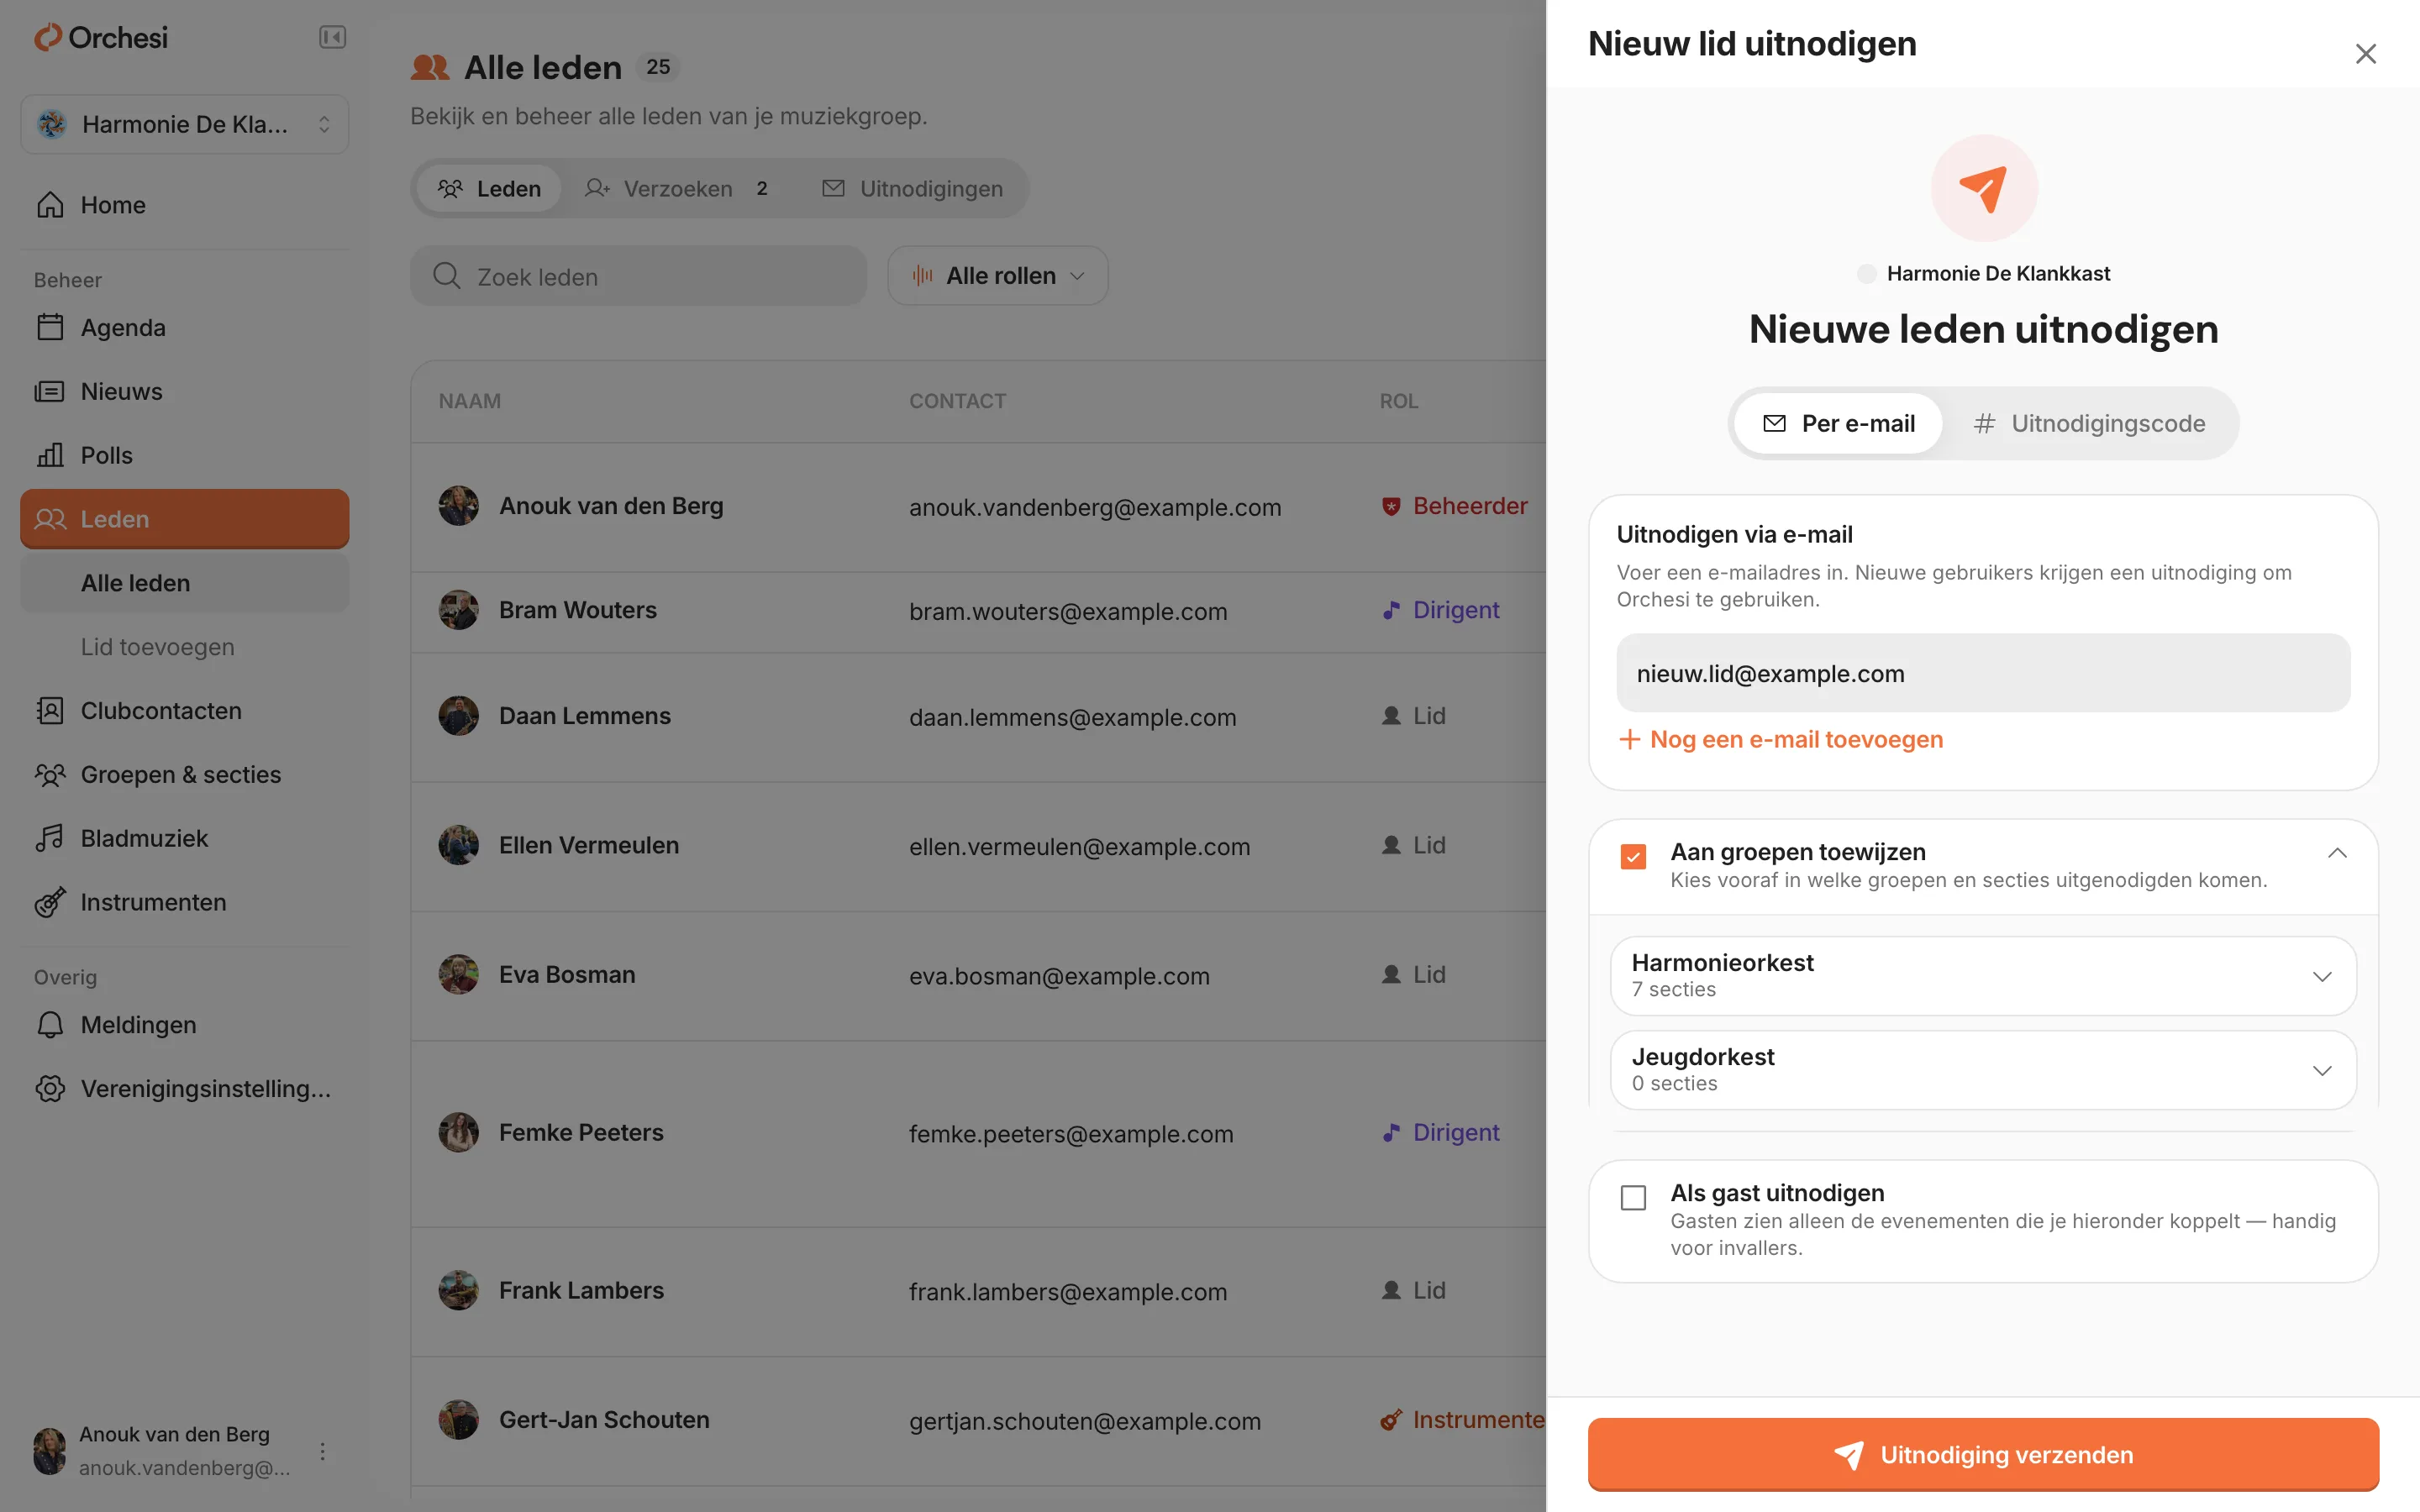Collapse the sidebar with the panel icon
The width and height of the screenshot is (2420, 1512).
[x=332, y=38]
